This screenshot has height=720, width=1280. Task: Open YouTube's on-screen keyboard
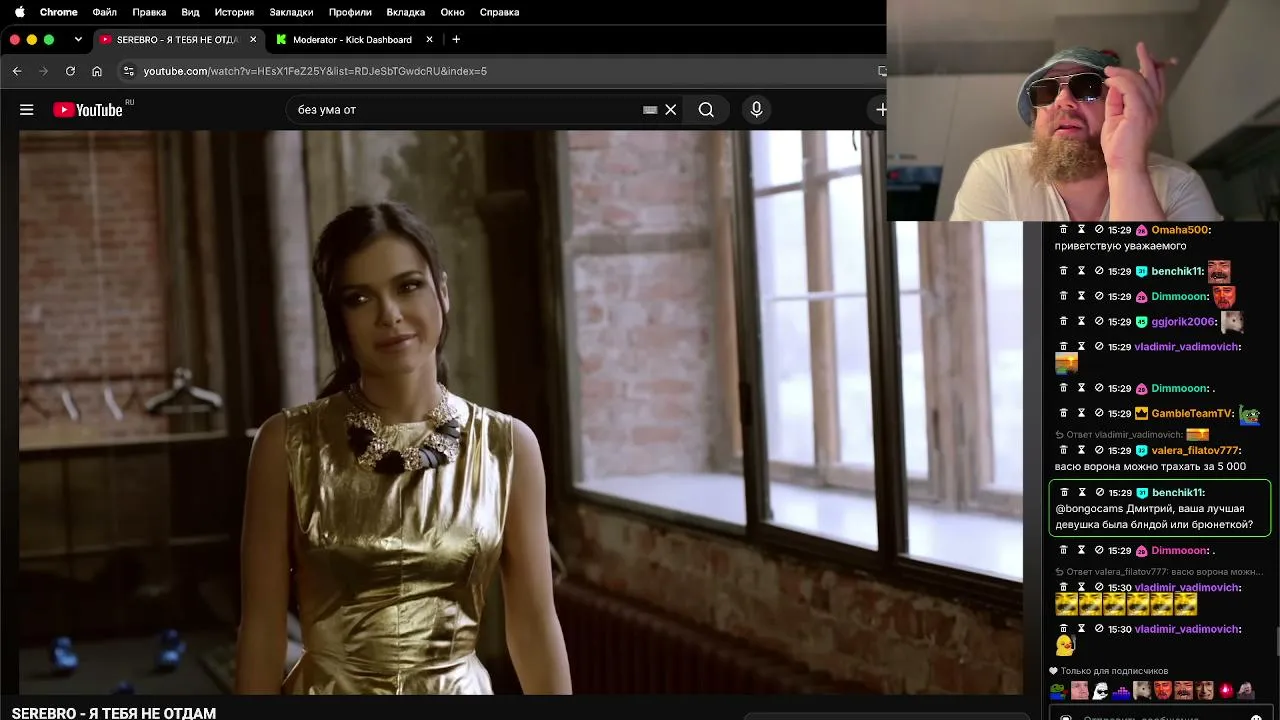coord(650,110)
